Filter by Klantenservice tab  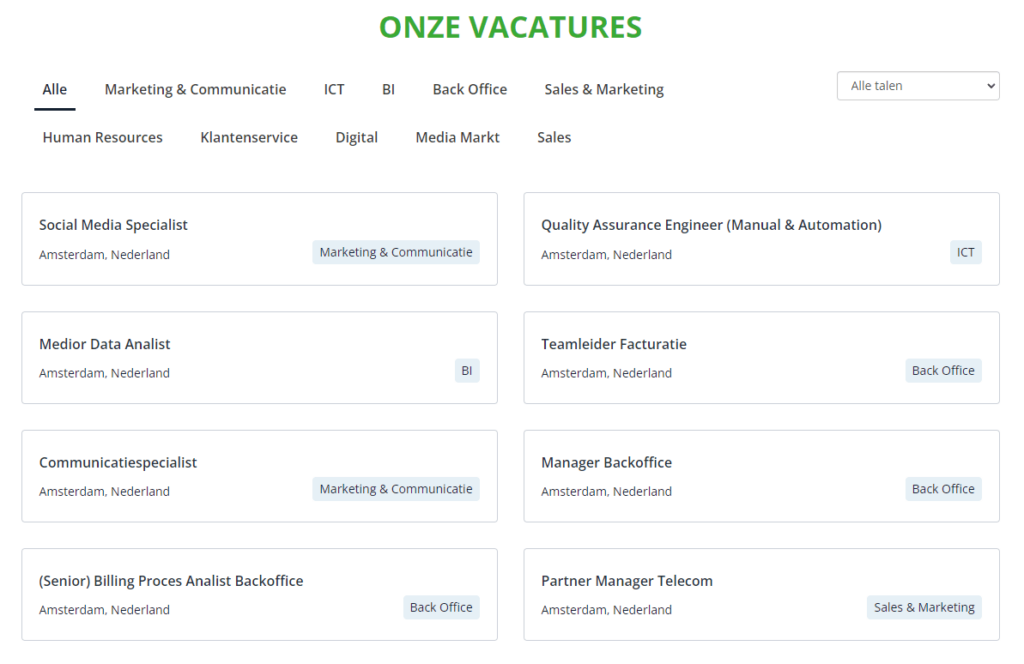[249, 138]
